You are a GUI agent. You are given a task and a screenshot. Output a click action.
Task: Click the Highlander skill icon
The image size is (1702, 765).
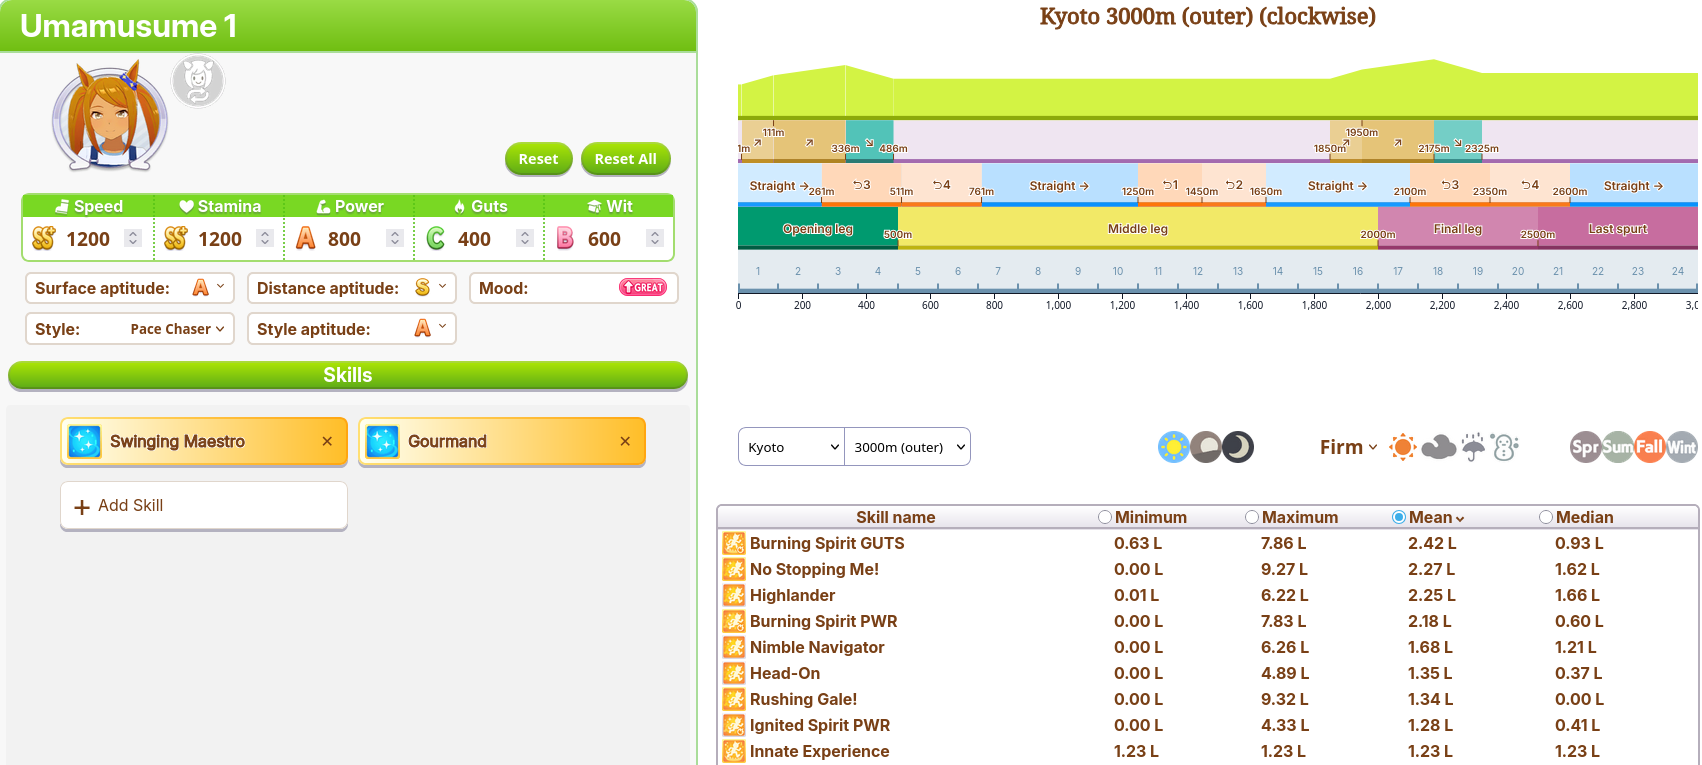point(734,595)
